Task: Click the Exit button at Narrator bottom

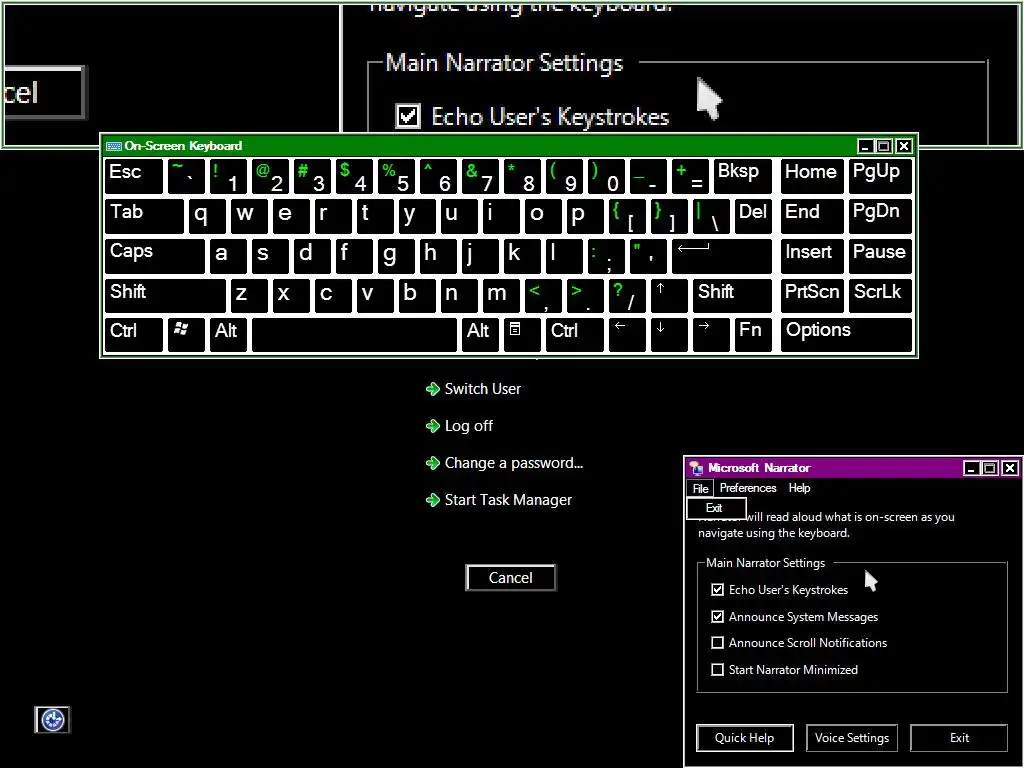Action: point(959,738)
